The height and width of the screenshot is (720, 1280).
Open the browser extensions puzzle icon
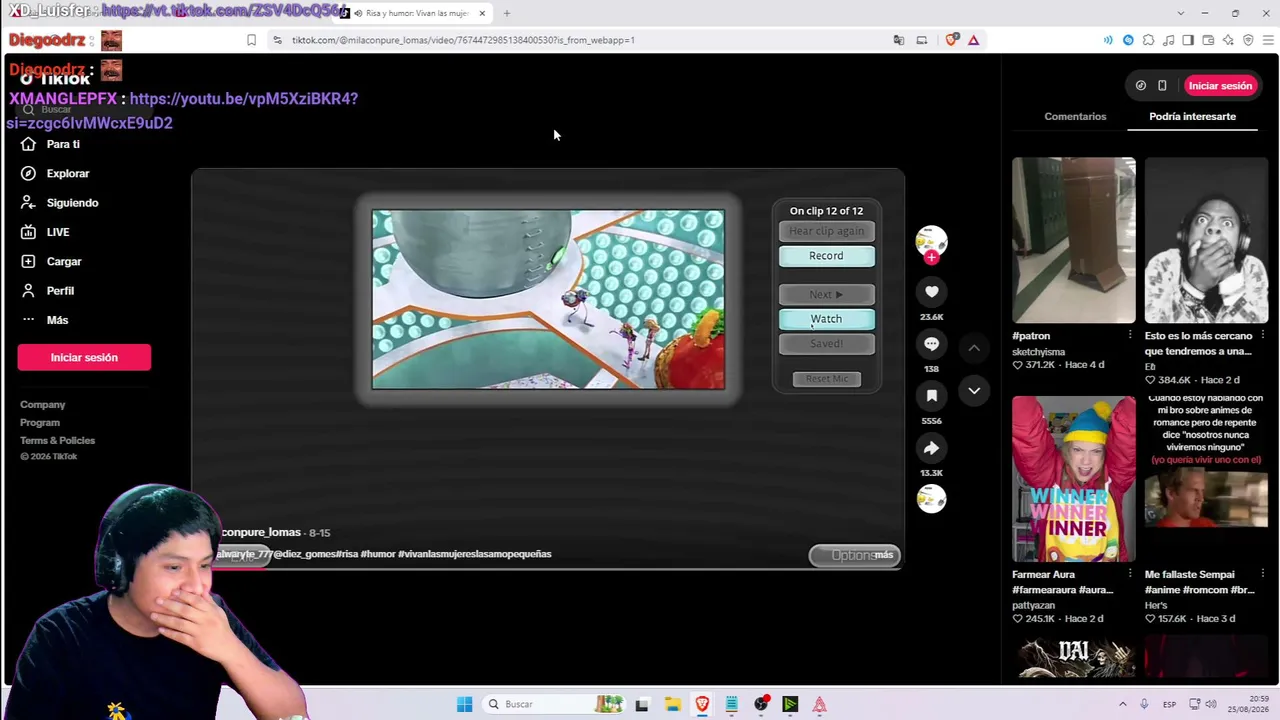tap(1148, 40)
